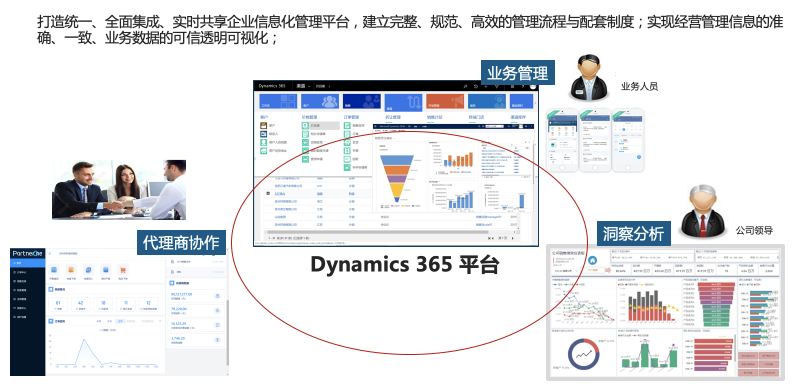Open the user avatar in Dynamics 365 bar
Screen dimensions: 803x388
533,87
